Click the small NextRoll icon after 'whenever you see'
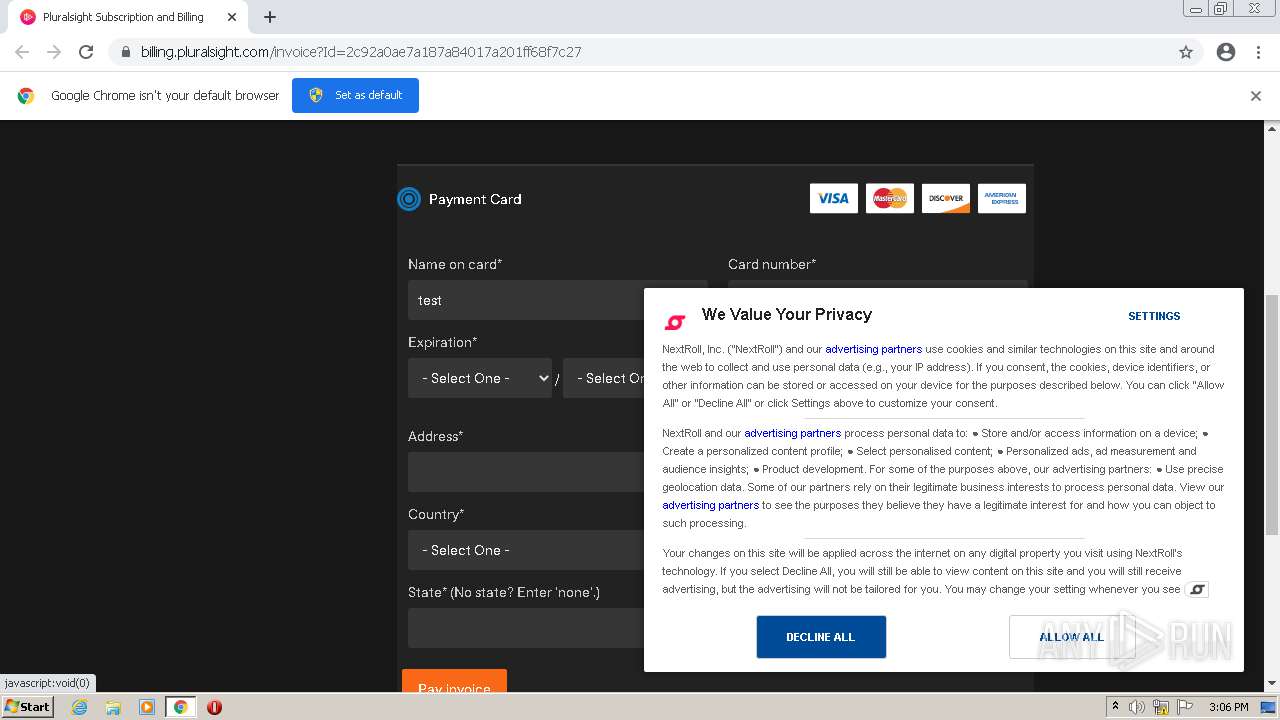 point(1196,589)
